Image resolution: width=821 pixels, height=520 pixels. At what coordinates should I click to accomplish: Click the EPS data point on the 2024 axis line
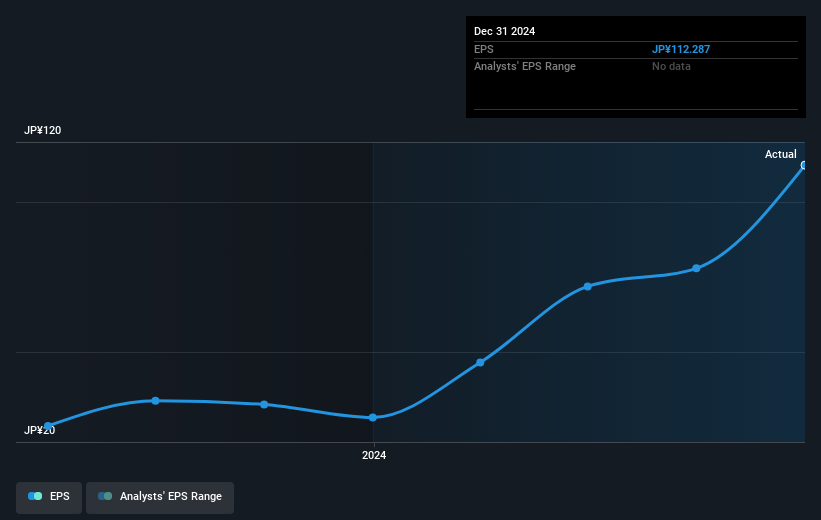(373, 417)
